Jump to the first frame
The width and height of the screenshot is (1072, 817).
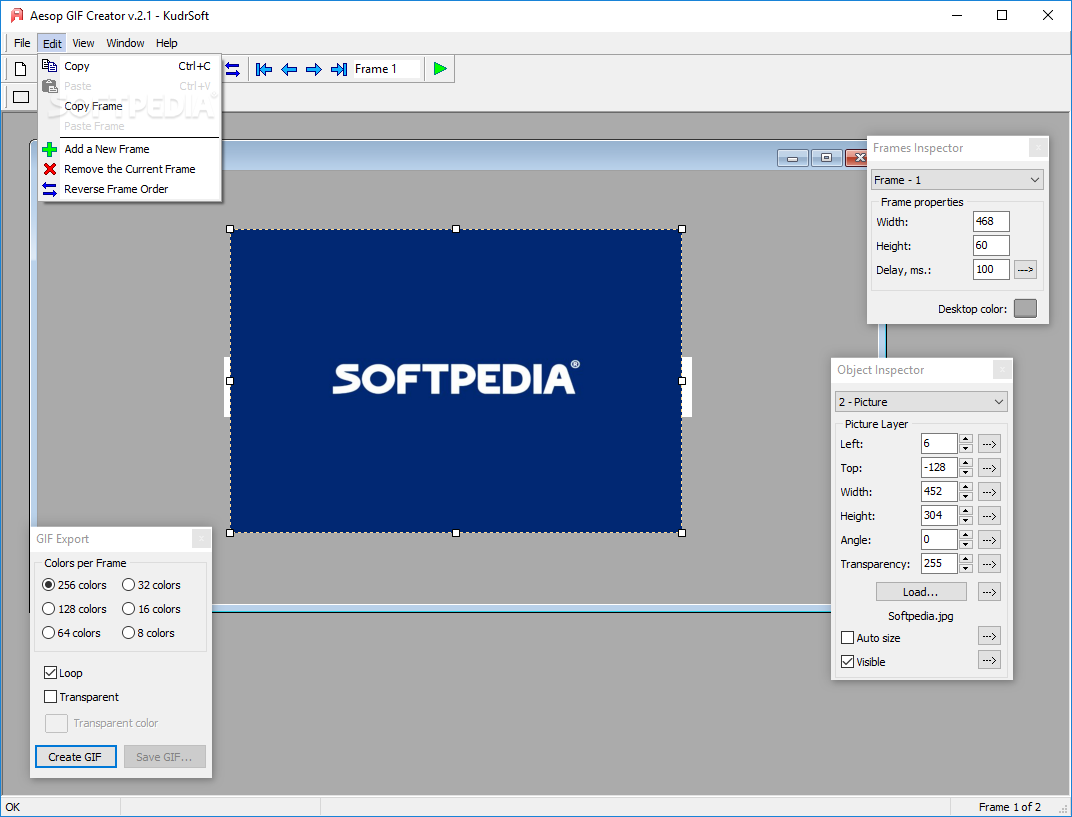click(x=264, y=69)
